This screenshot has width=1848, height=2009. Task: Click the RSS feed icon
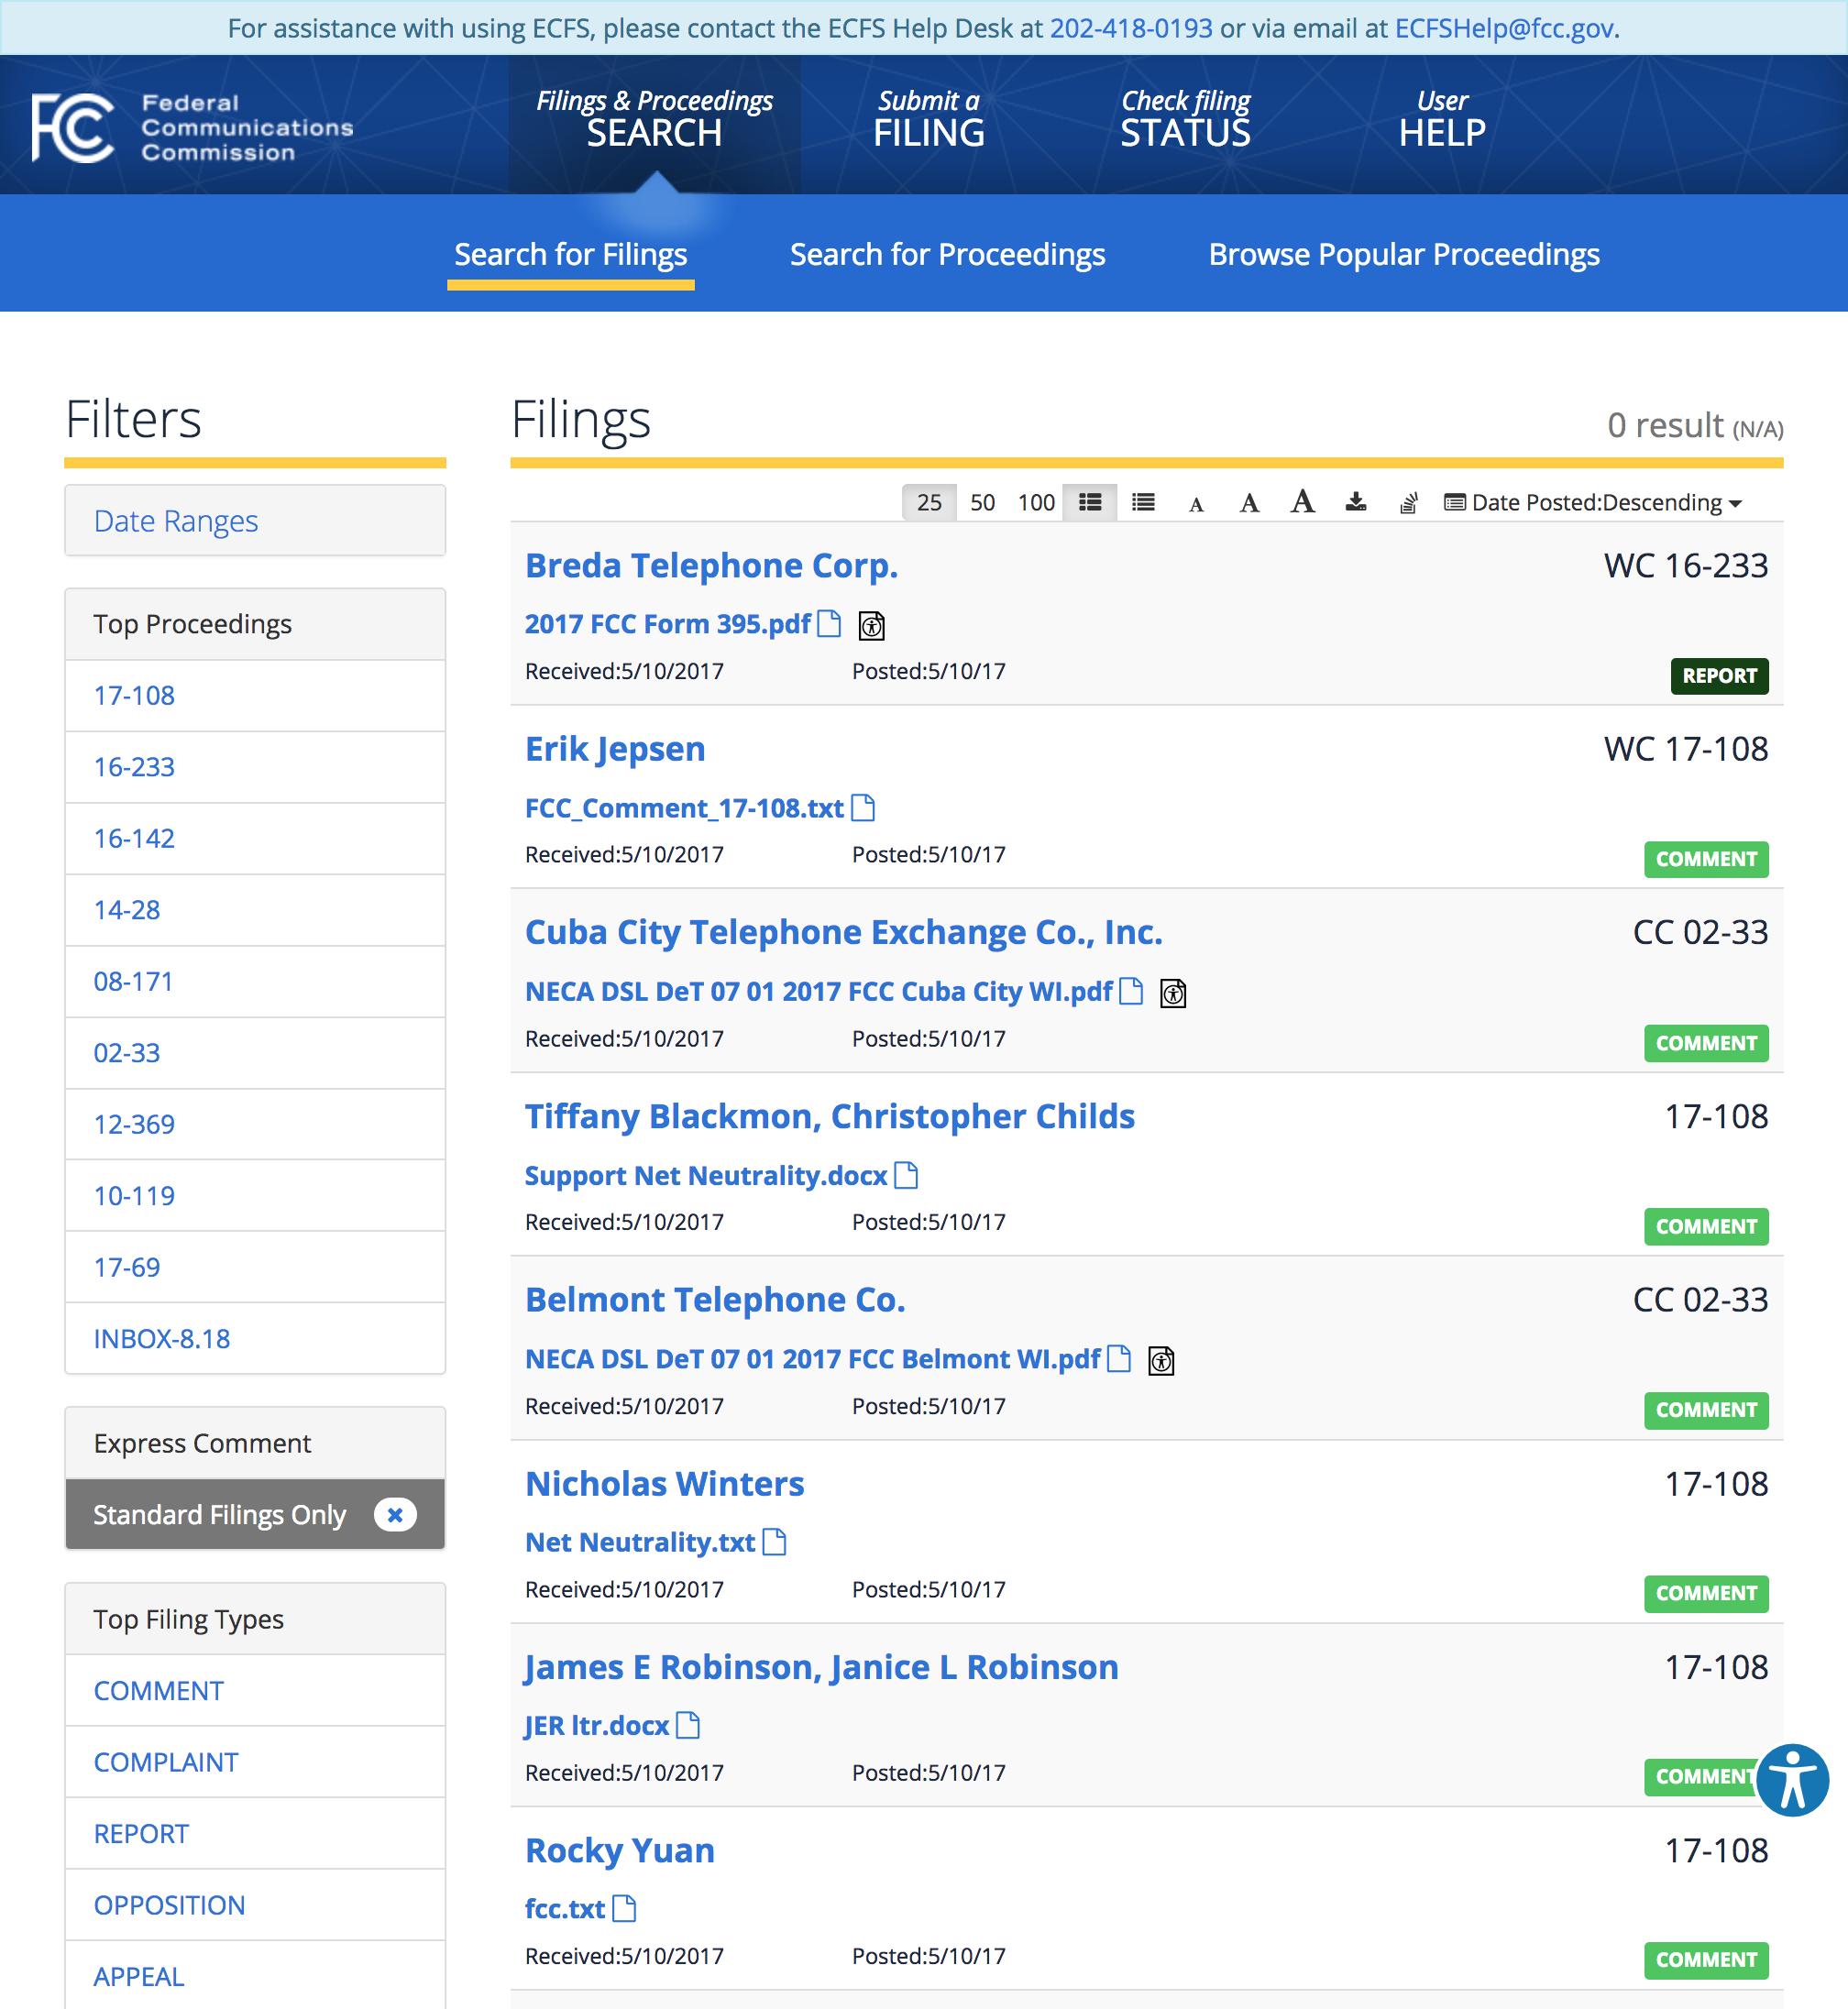[x=1409, y=502]
